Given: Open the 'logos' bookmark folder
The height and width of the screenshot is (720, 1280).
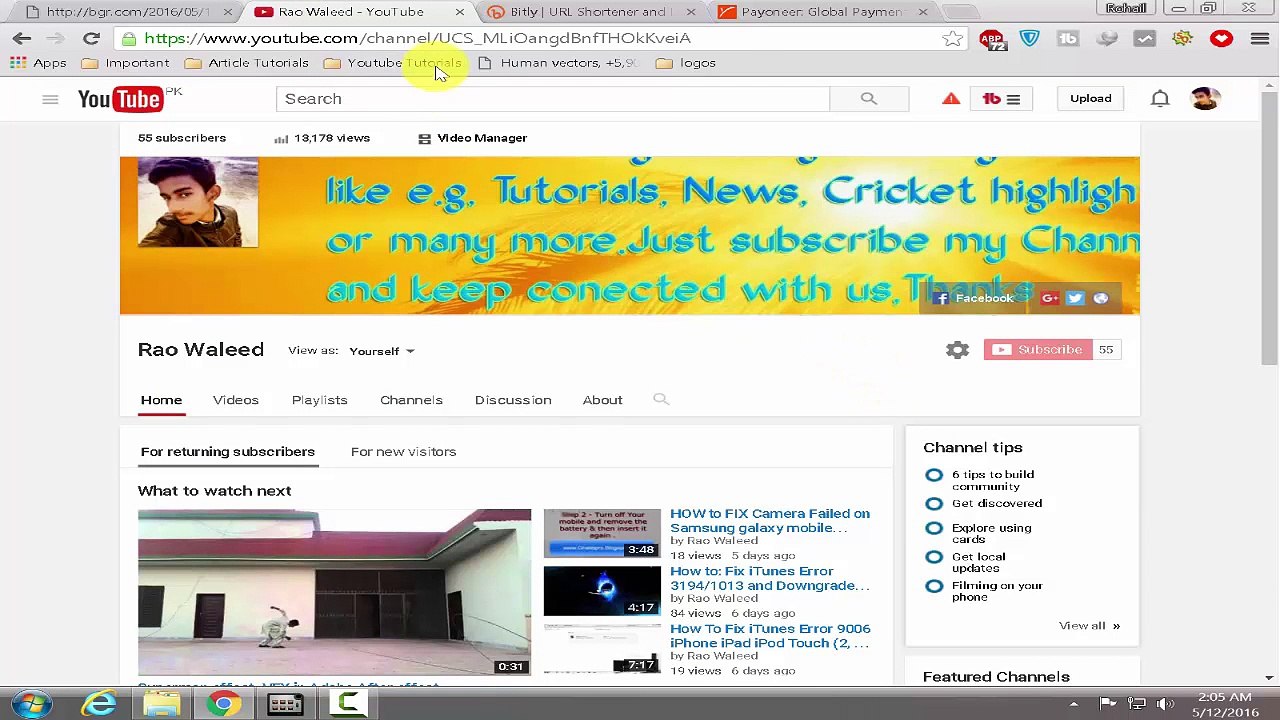Looking at the screenshot, I should click(686, 63).
